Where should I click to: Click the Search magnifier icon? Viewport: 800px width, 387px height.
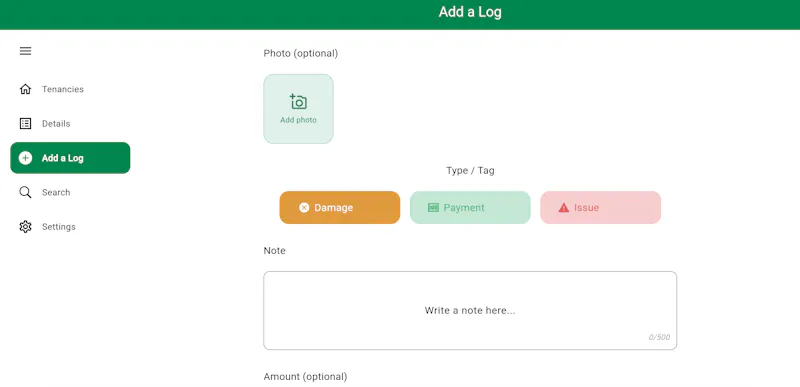pos(25,192)
